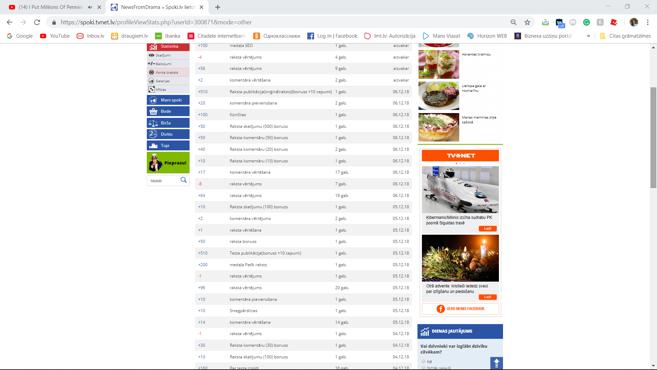Open the Mani spoki blue button
This screenshot has width=657, height=370.
[x=168, y=100]
